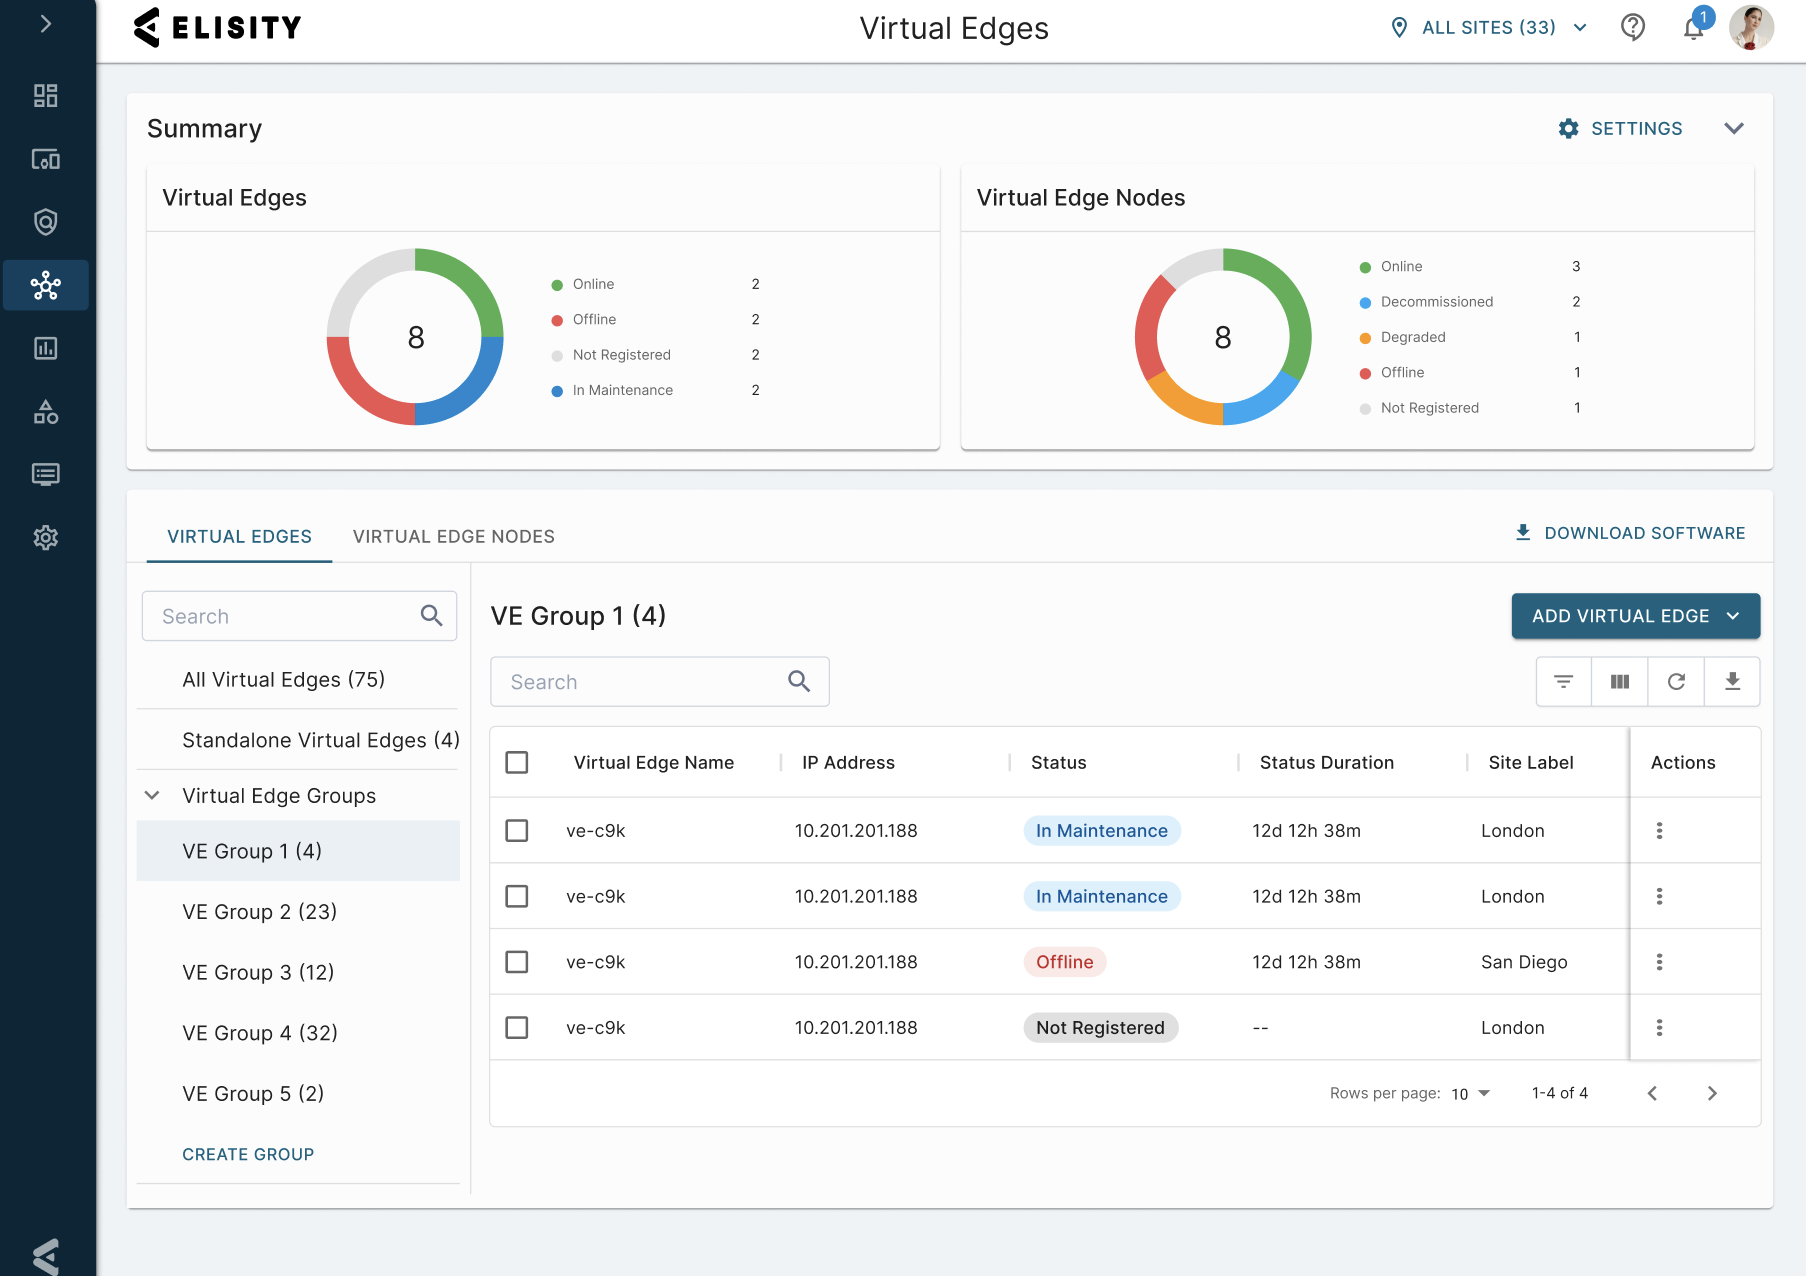This screenshot has height=1276, width=1806.
Task: Open the rows per page dropdown
Action: click(x=1471, y=1094)
